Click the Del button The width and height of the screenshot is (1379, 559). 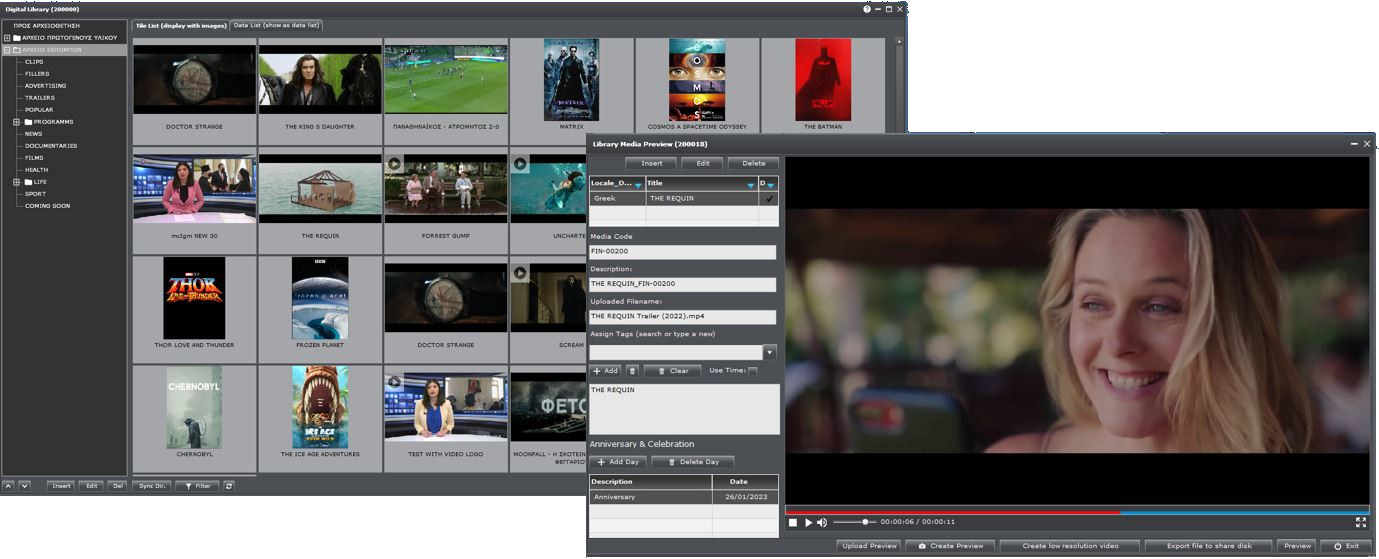[118, 486]
